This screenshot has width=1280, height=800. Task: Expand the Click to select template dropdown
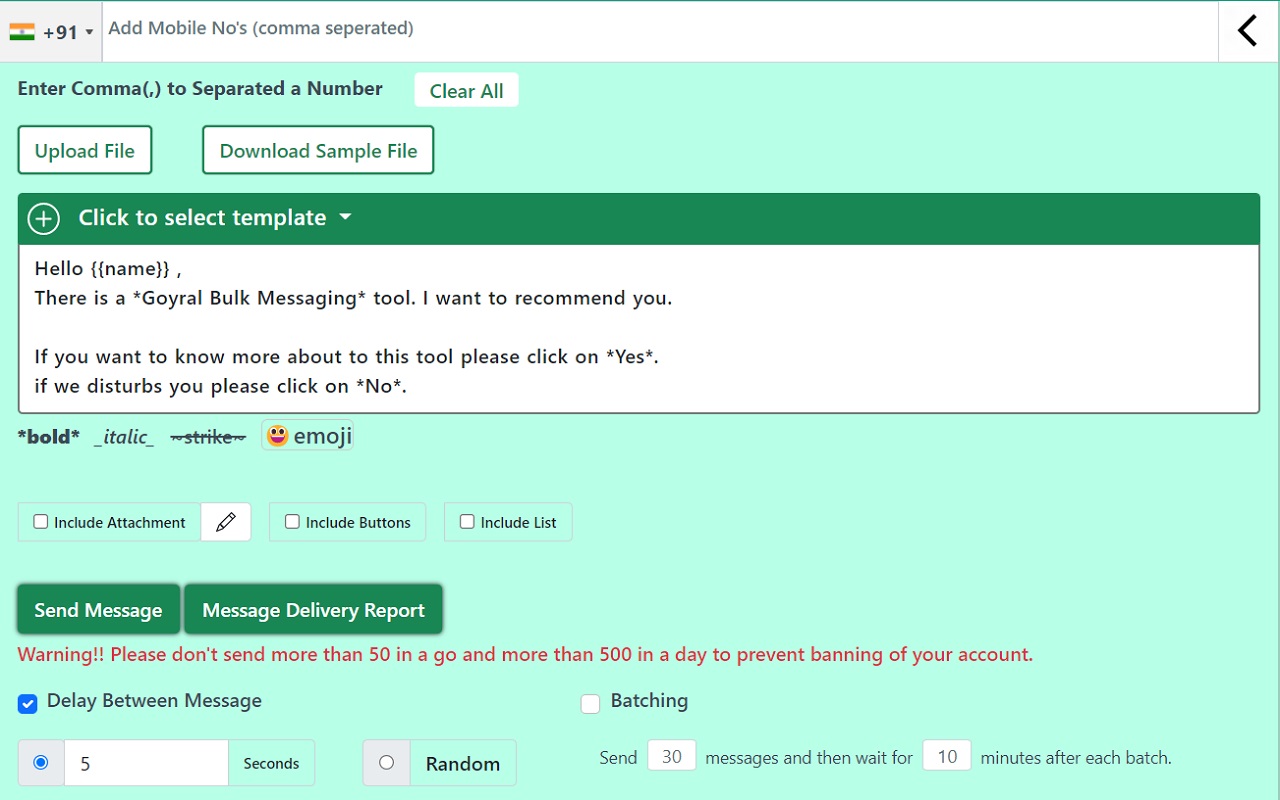click(x=215, y=218)
